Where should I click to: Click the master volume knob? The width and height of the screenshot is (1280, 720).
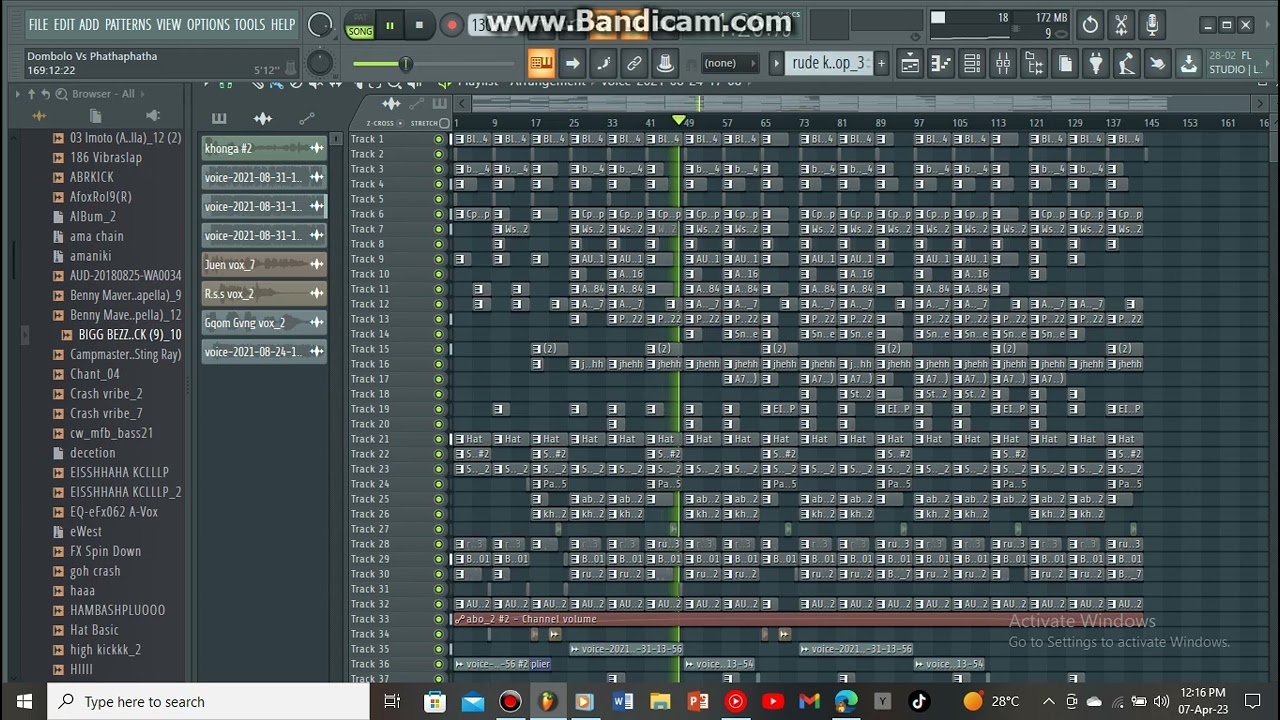pyautogui.click(x=320, y=25)
